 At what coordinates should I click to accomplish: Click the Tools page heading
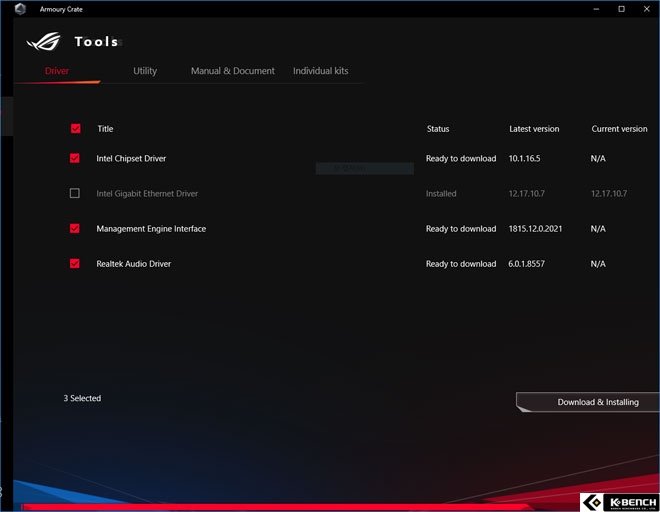[96, 42]
